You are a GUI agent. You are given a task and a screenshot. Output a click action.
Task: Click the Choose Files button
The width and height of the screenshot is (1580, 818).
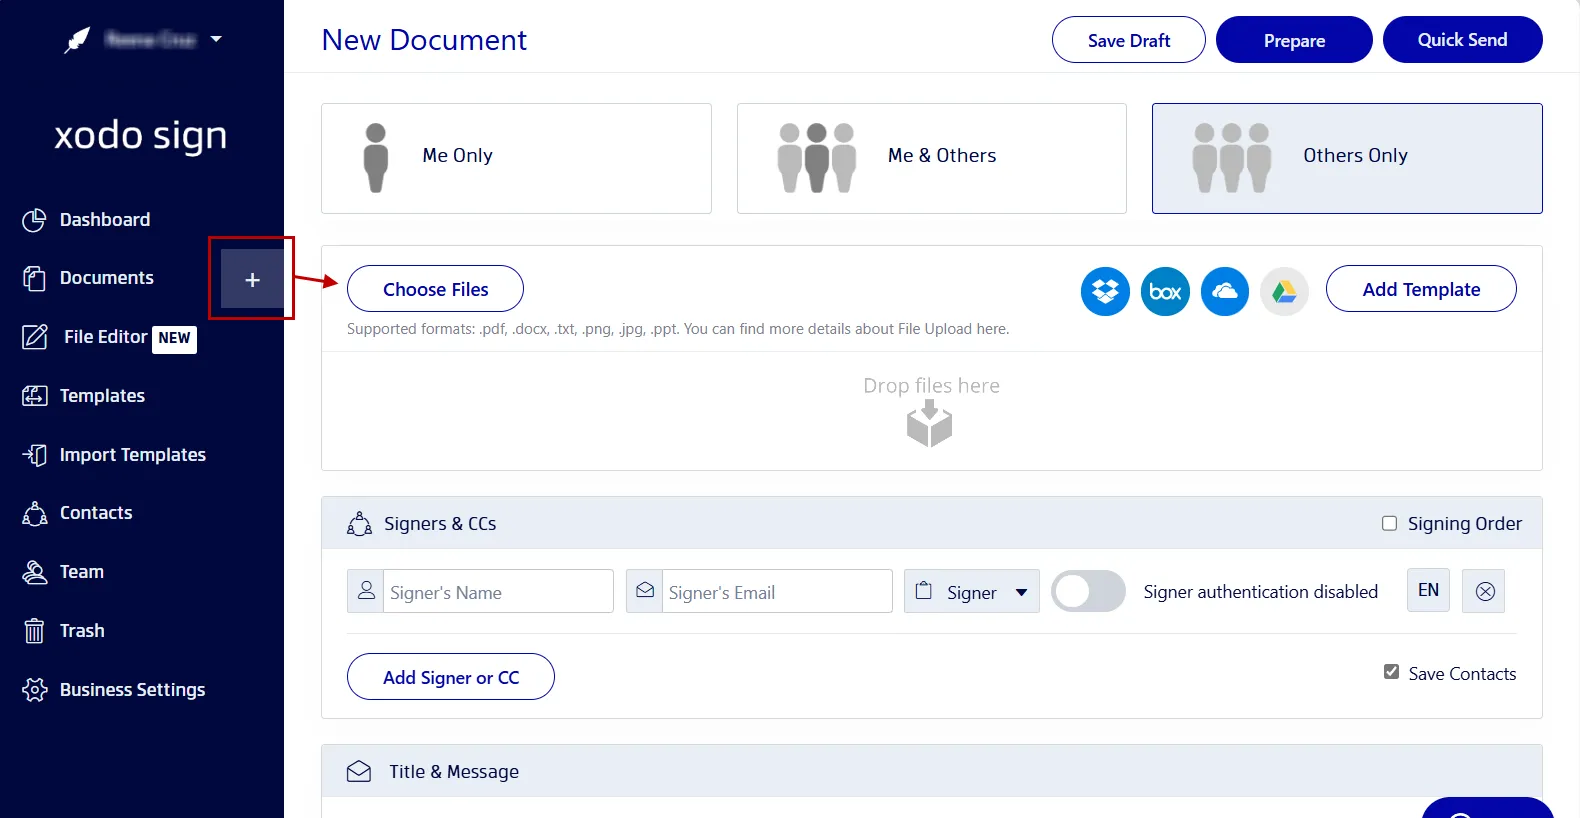point(435,289)
